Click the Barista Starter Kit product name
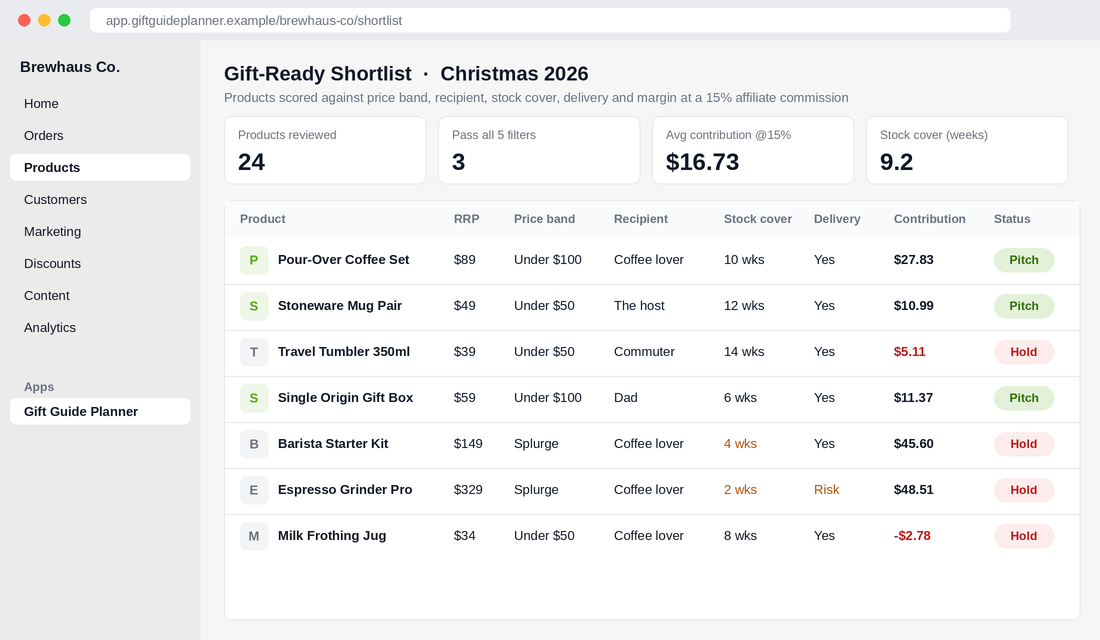 [x=333, y=444]
